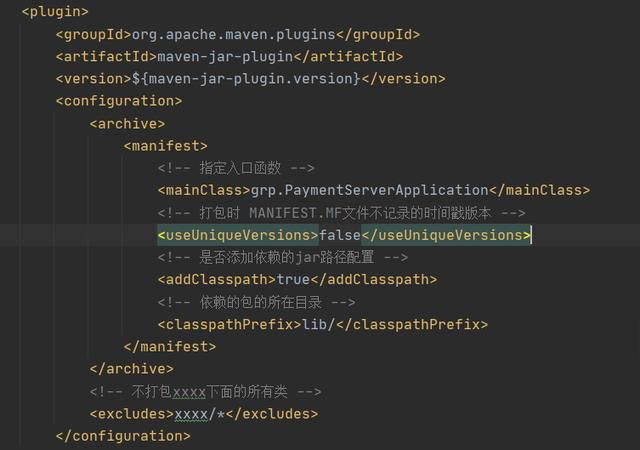Click the closing configuration tag
Screen dimensions: 640x450
[123, 436]
